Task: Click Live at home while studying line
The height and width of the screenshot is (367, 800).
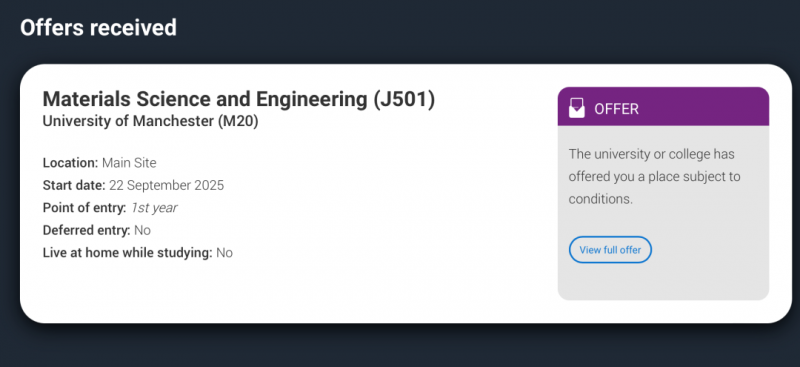Action: click(x=138, y=253)
